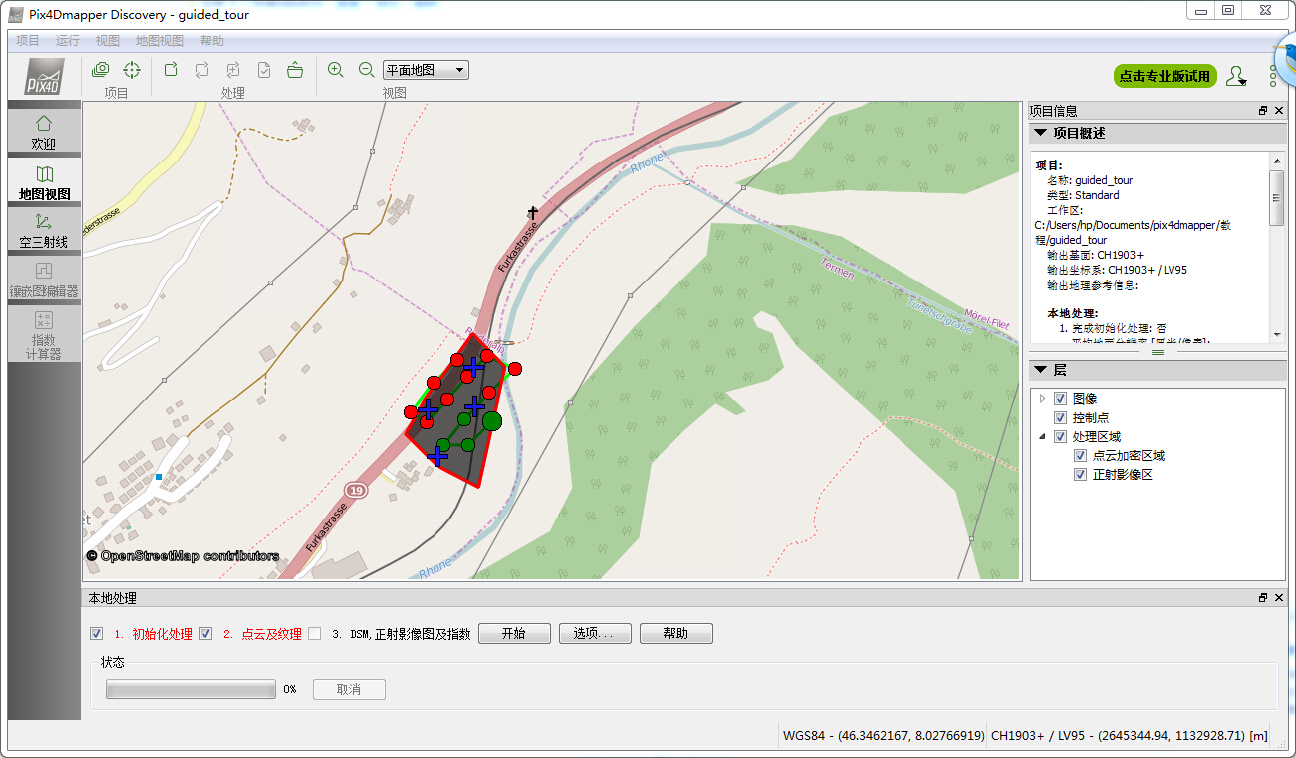Click the 名称: guided_tour text
1296x758 pixels.
(x=1090, y=180)
